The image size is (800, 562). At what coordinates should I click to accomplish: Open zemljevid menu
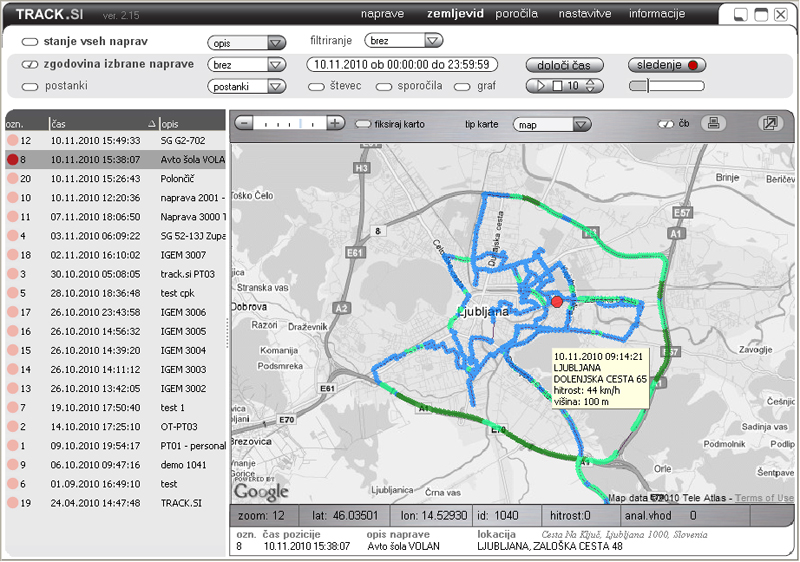[455, 14]
